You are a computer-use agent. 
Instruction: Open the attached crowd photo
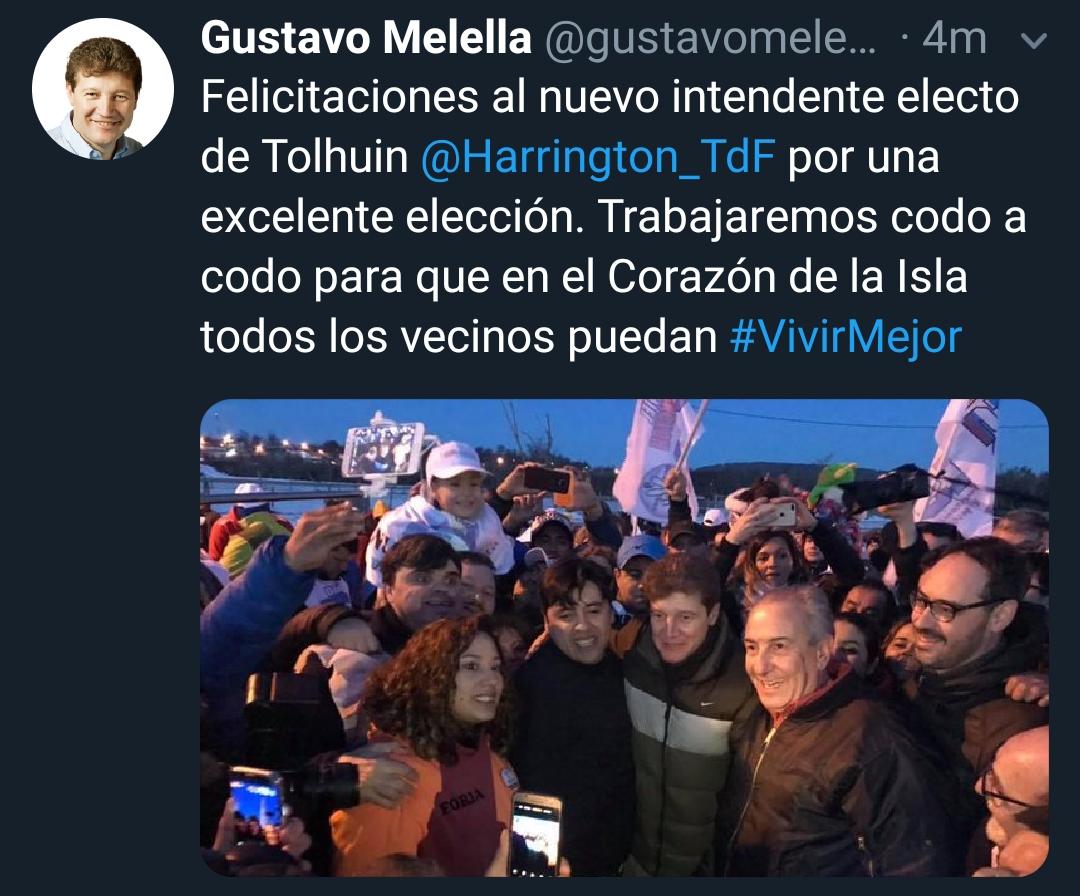[x=624, y=638]
